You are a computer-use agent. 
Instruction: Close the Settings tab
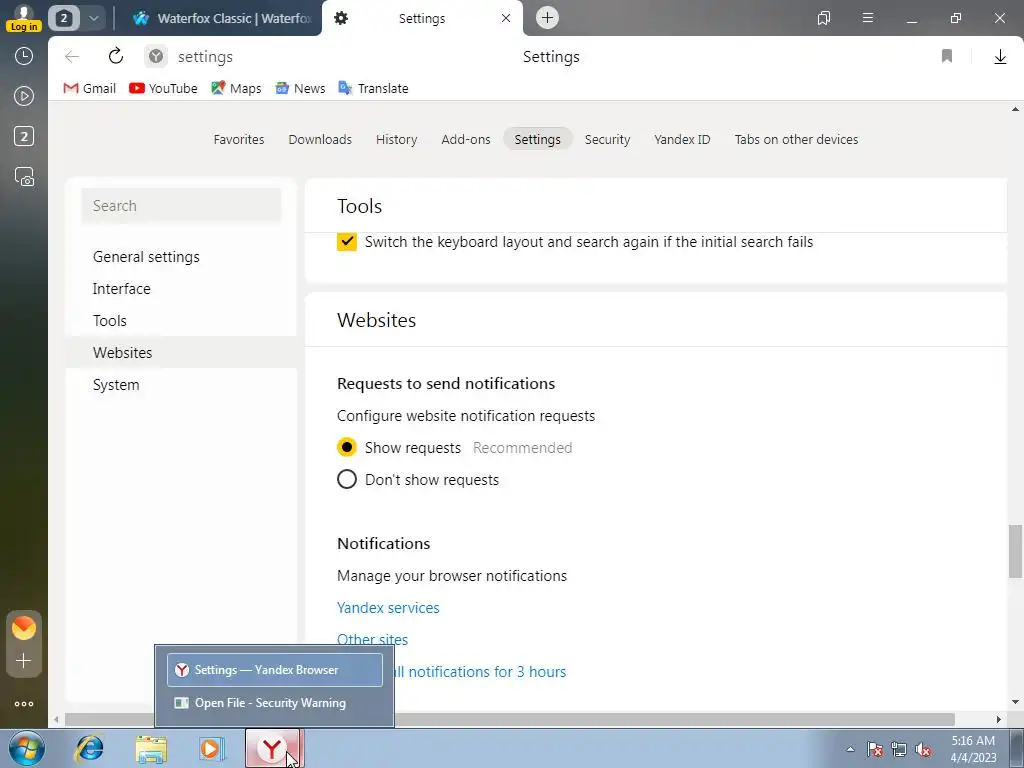click(505, 18)
